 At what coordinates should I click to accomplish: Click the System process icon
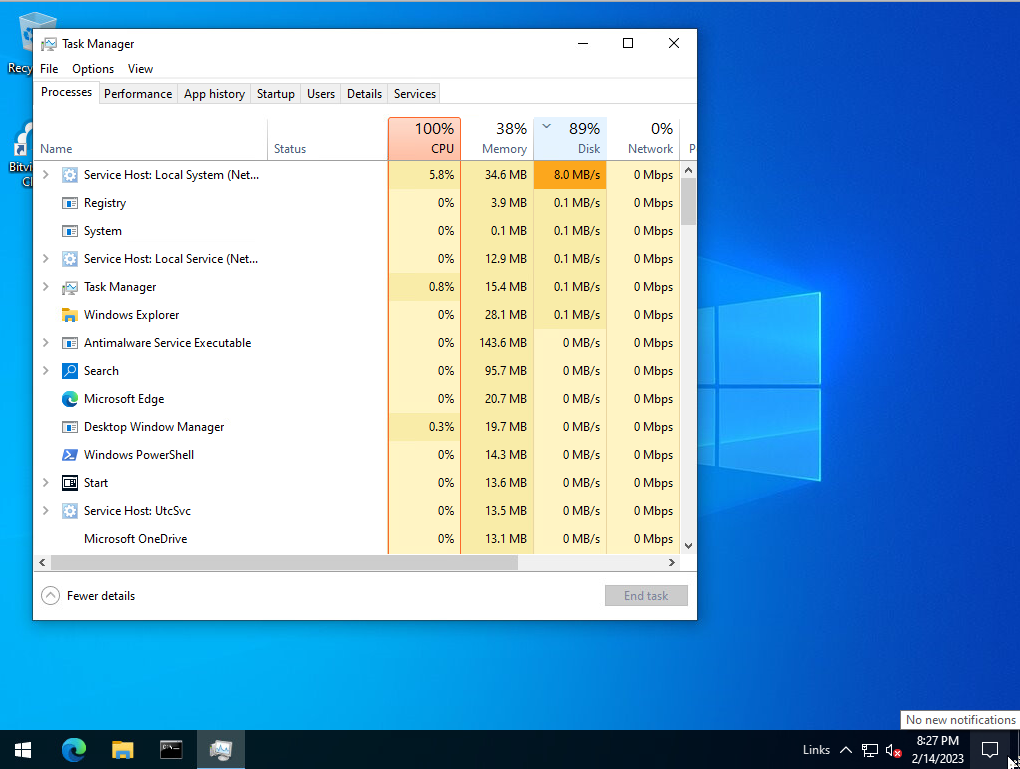[70, 231]
